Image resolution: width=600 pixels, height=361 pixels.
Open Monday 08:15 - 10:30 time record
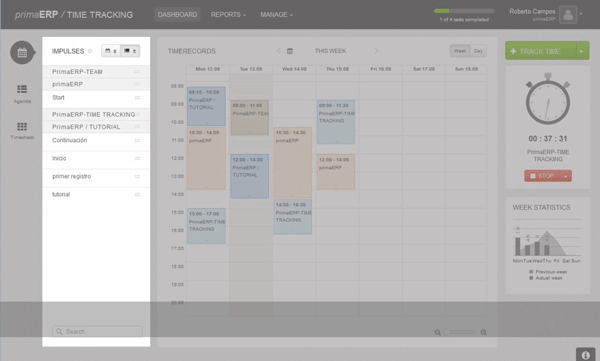click(206, 106)
